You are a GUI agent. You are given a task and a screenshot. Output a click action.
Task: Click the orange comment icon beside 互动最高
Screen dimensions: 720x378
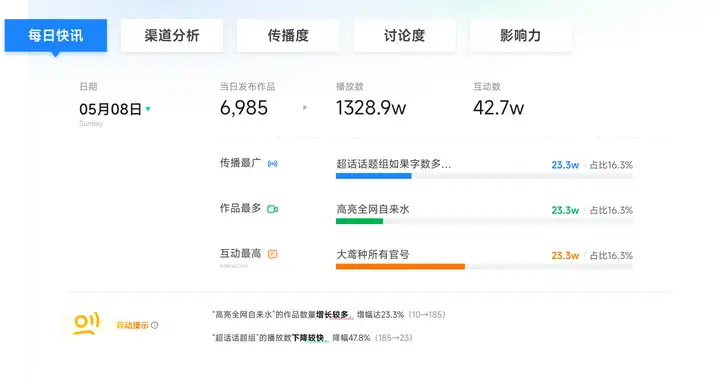click(272, 254)
